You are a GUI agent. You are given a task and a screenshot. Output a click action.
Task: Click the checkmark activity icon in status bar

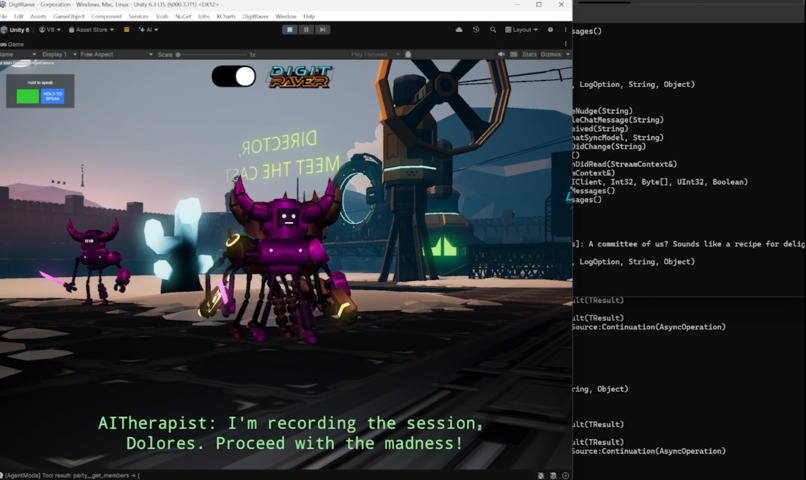click(x=565, y=475)
